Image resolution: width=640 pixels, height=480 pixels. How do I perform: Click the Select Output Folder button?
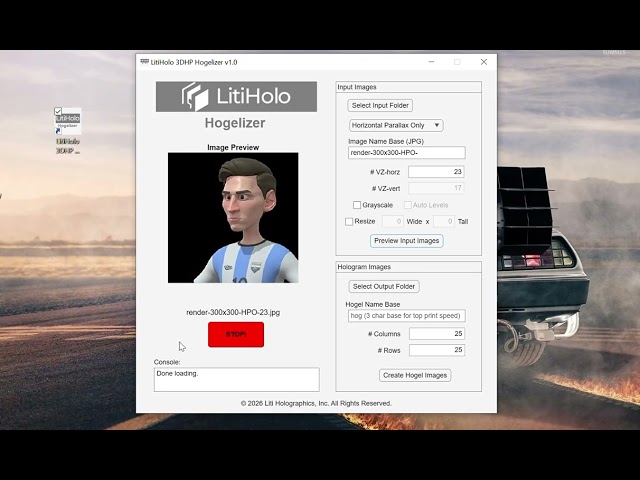pyautogui.click(x=384, y=287)
